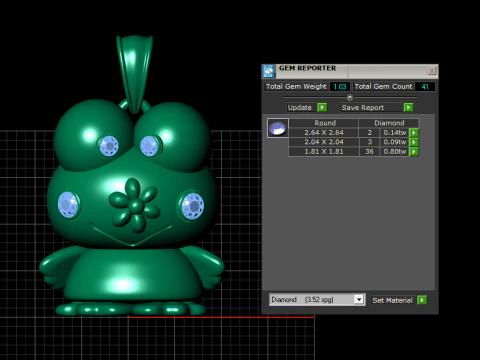Screen dimensions: 480x360
Task: Click green arrow in the 0.80tw row
Action: click(414, 152)
